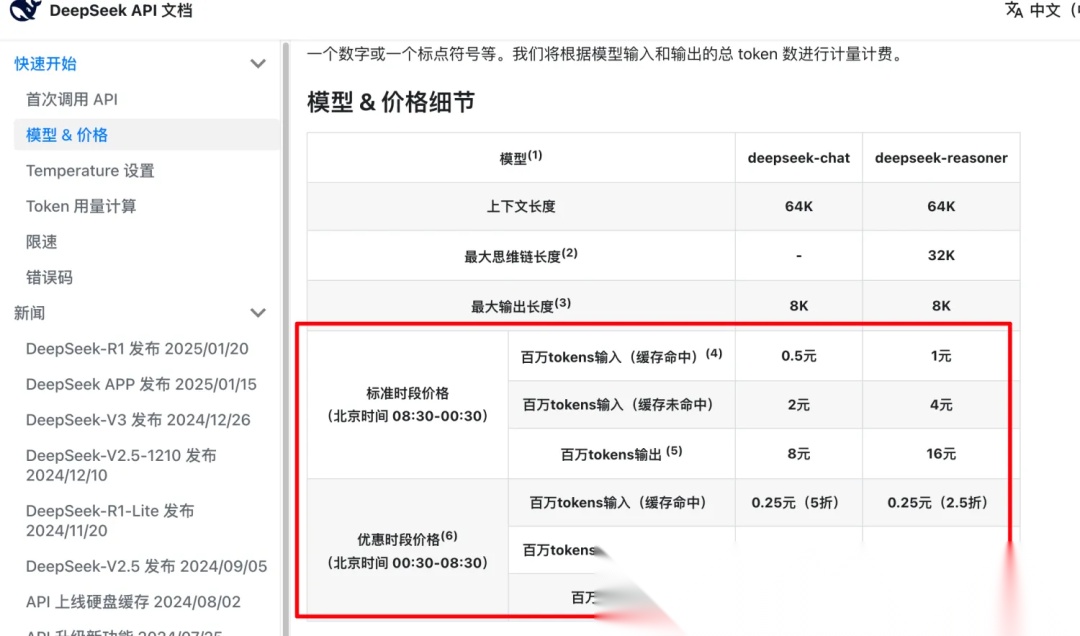Click 百万tokens输出 (5) row label
Image resolution: width=1080 pixels, height=636 pixels.
(x=621, y=453)
